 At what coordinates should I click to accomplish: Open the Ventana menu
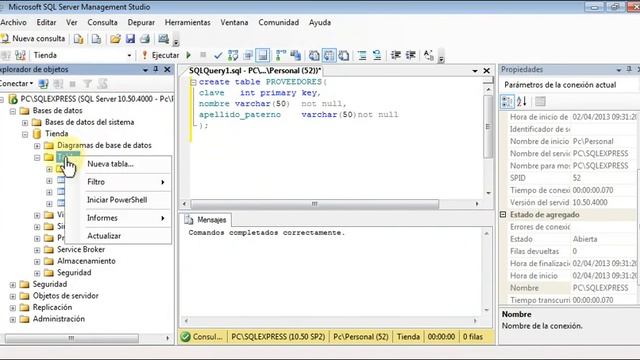(x=234, y=22)
